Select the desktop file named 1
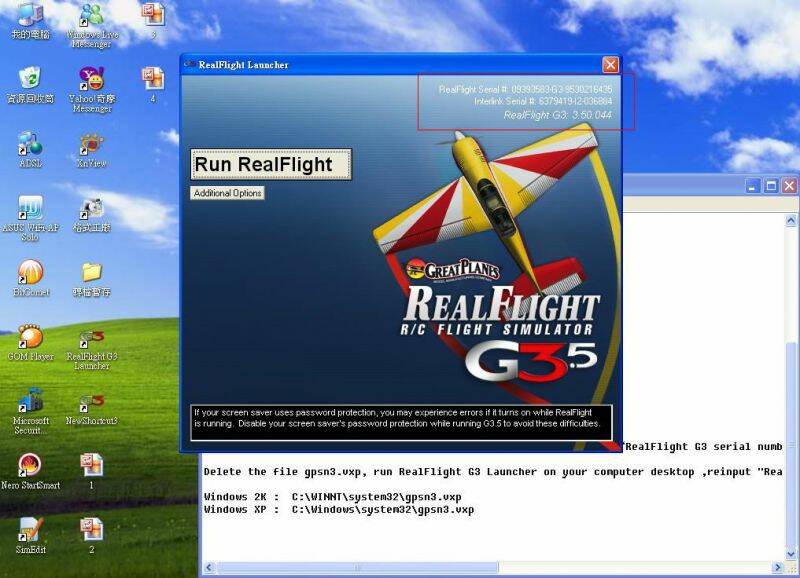 pos(92,472)
